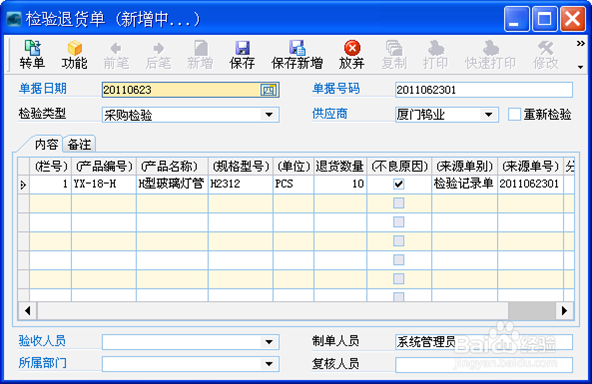Expand toolbar overflow chevron

click(x=580, y=44)
